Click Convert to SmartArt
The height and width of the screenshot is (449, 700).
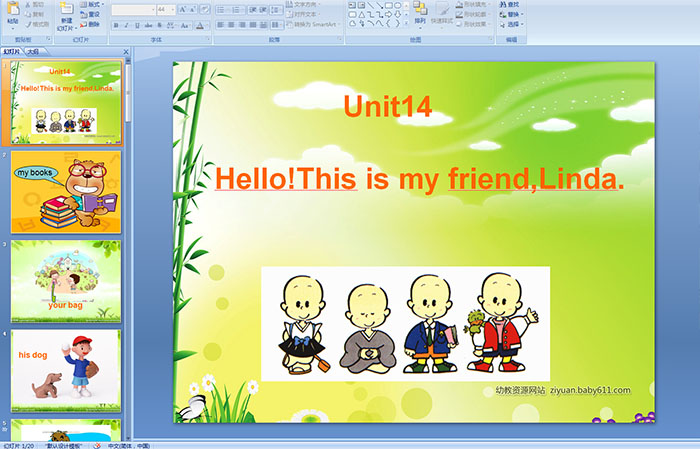(x=313, y=24)
